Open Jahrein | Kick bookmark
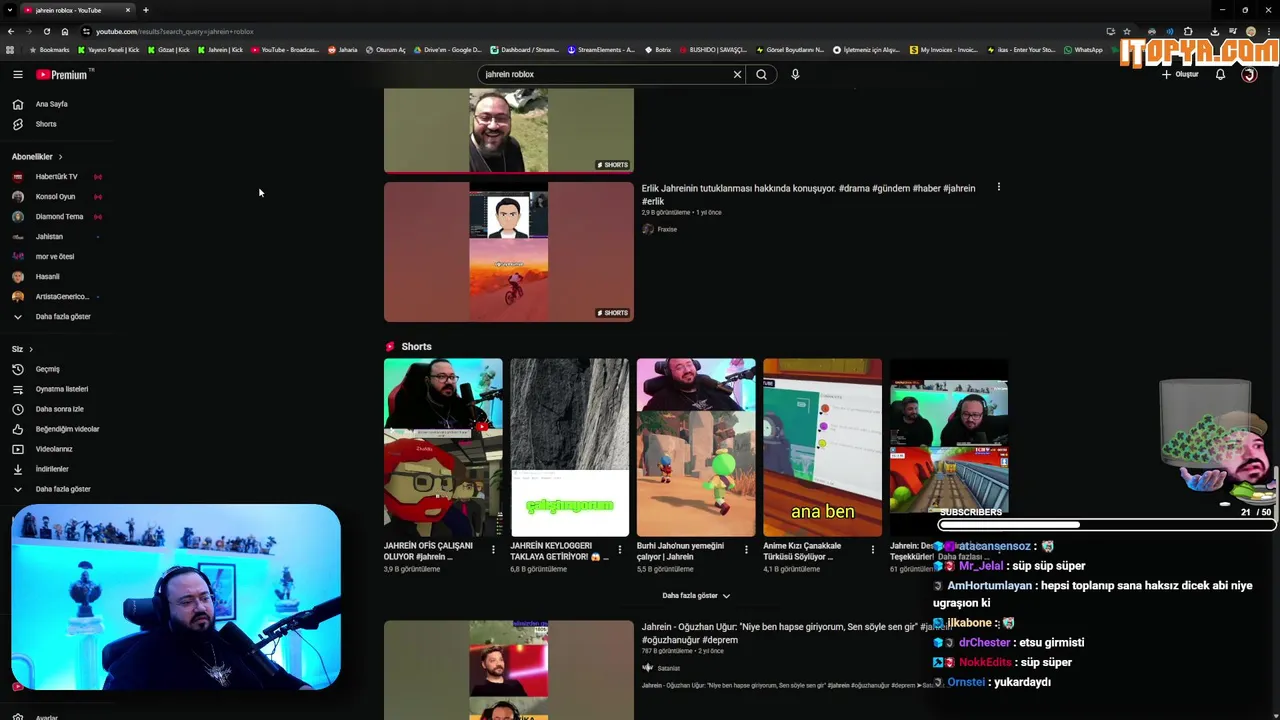The height and width of the screenshot is (720, 1280). (x=220, y=50)
